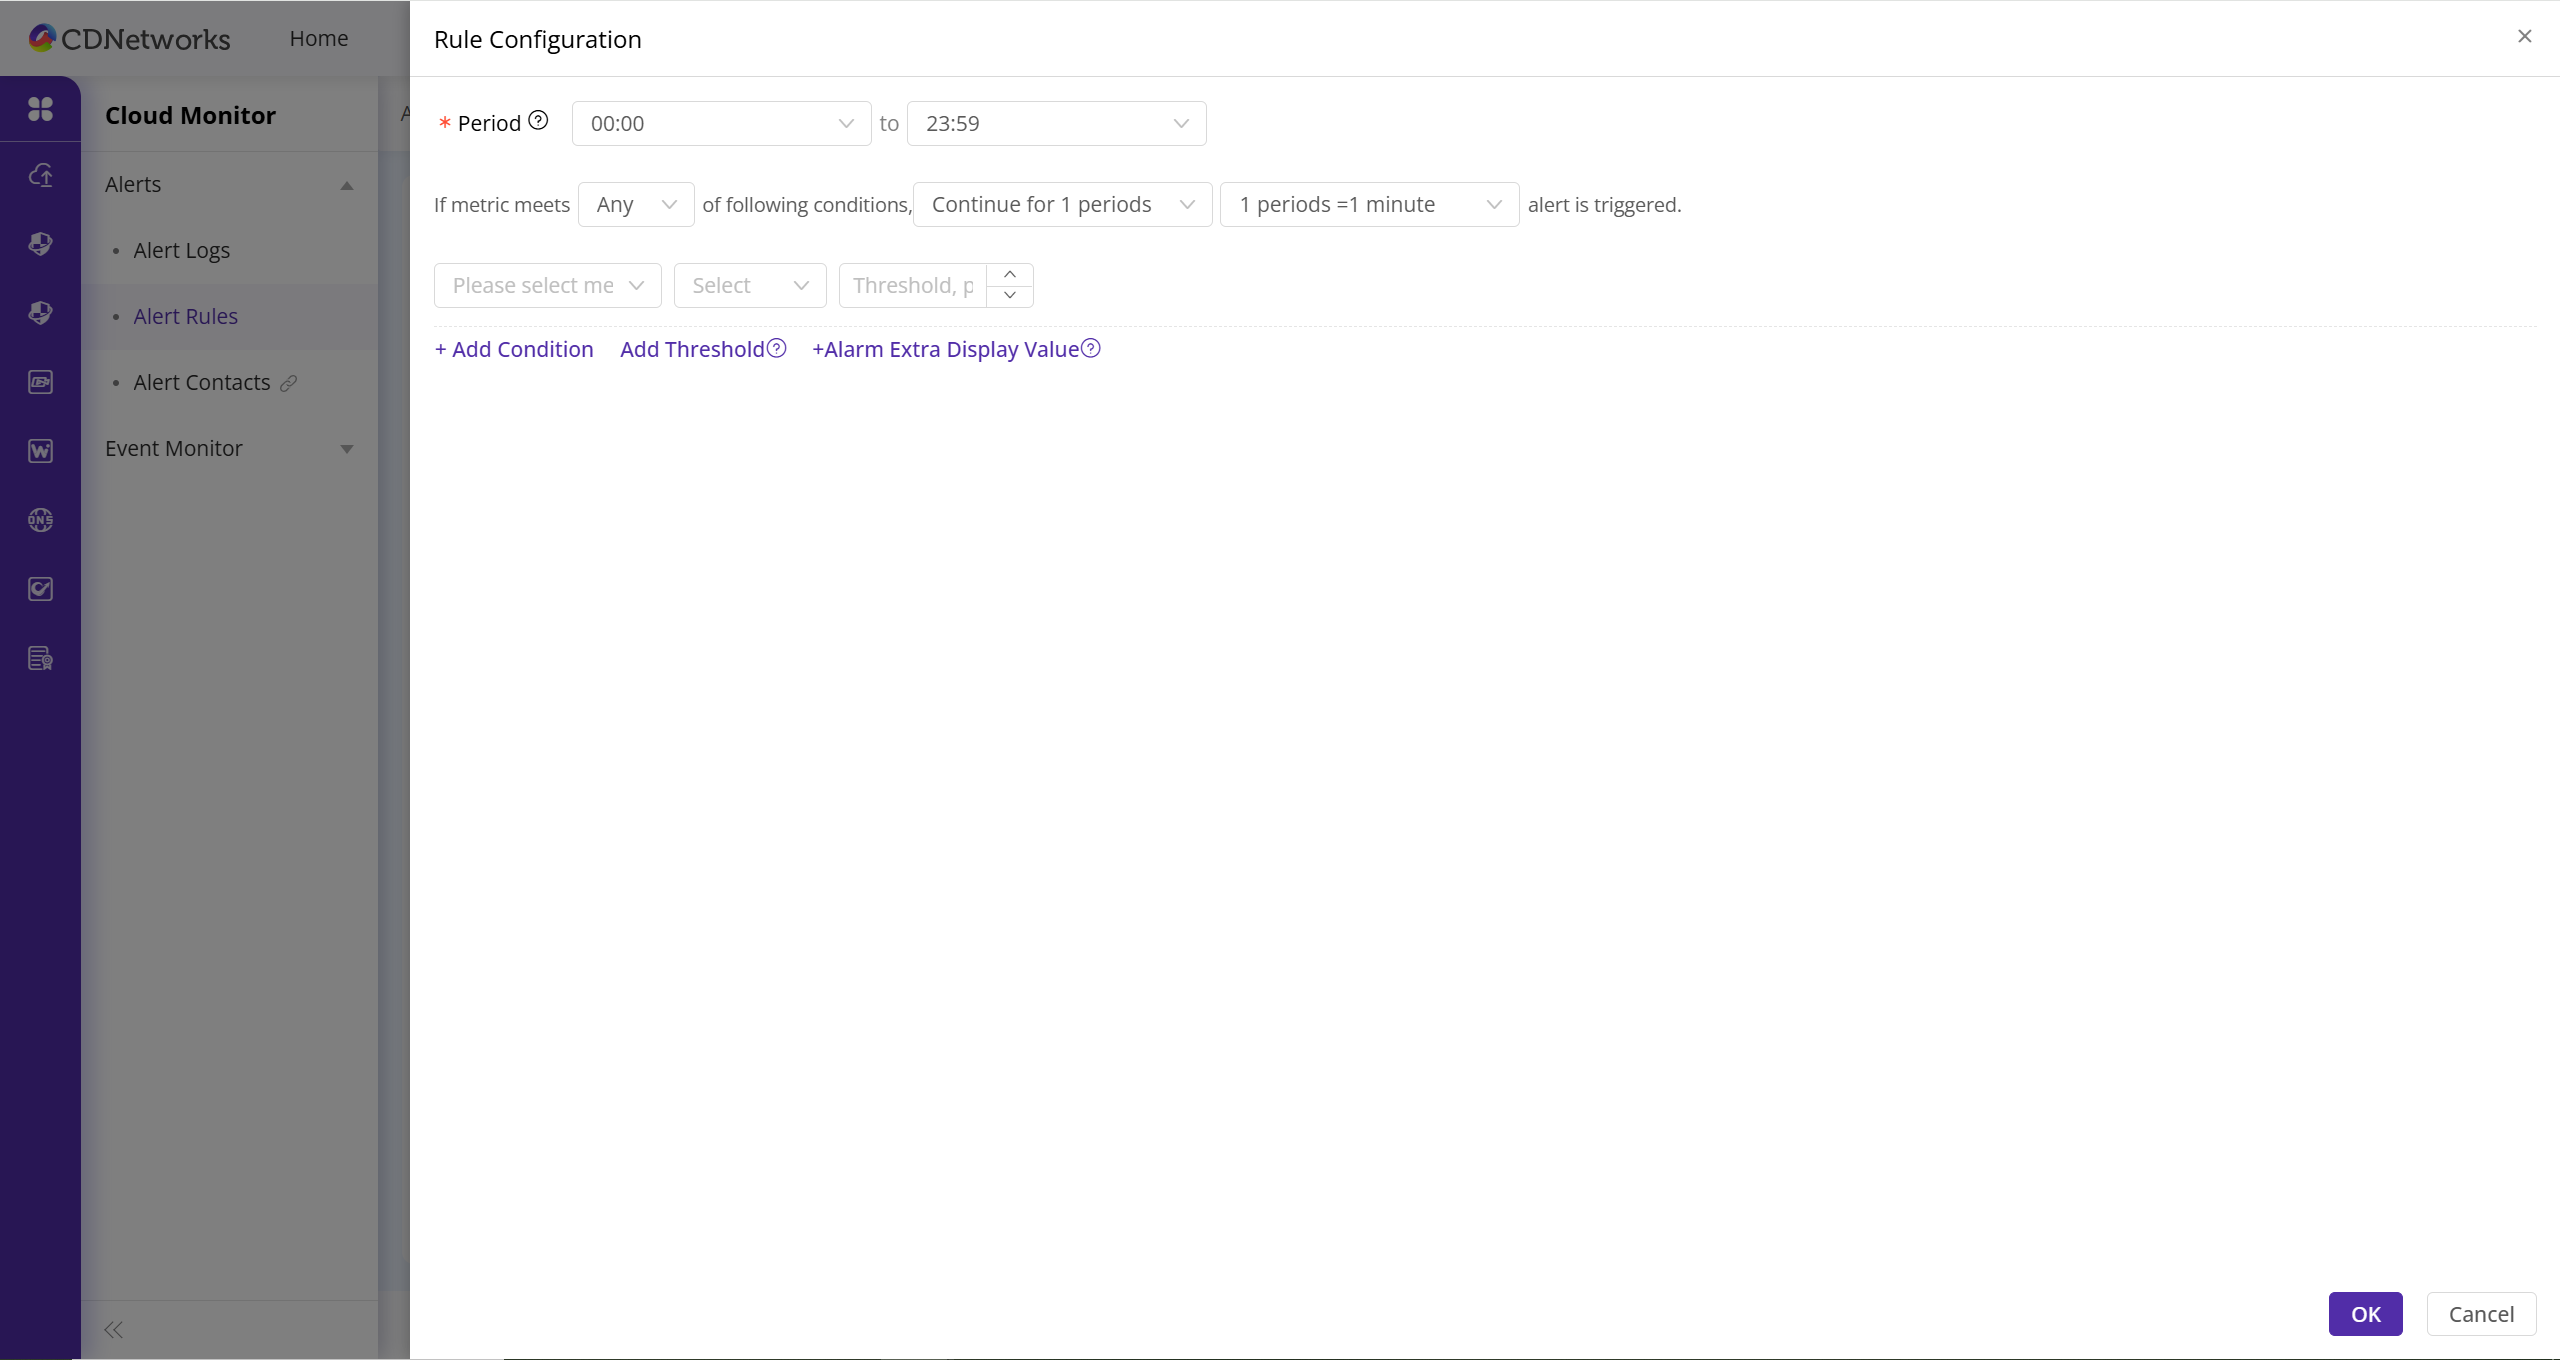Screen dimensions: 2560x1360
Task: Click the + Add Condition link
Action: (514, 349)
